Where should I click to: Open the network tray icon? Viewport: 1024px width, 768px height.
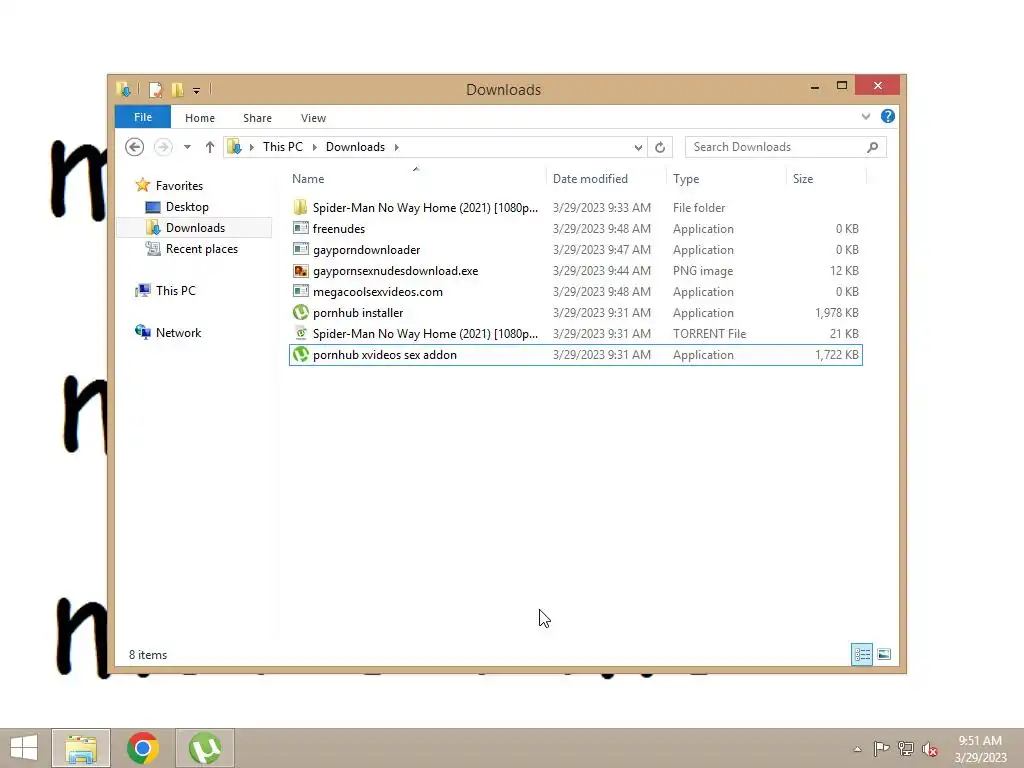click(x=906, y=749)
